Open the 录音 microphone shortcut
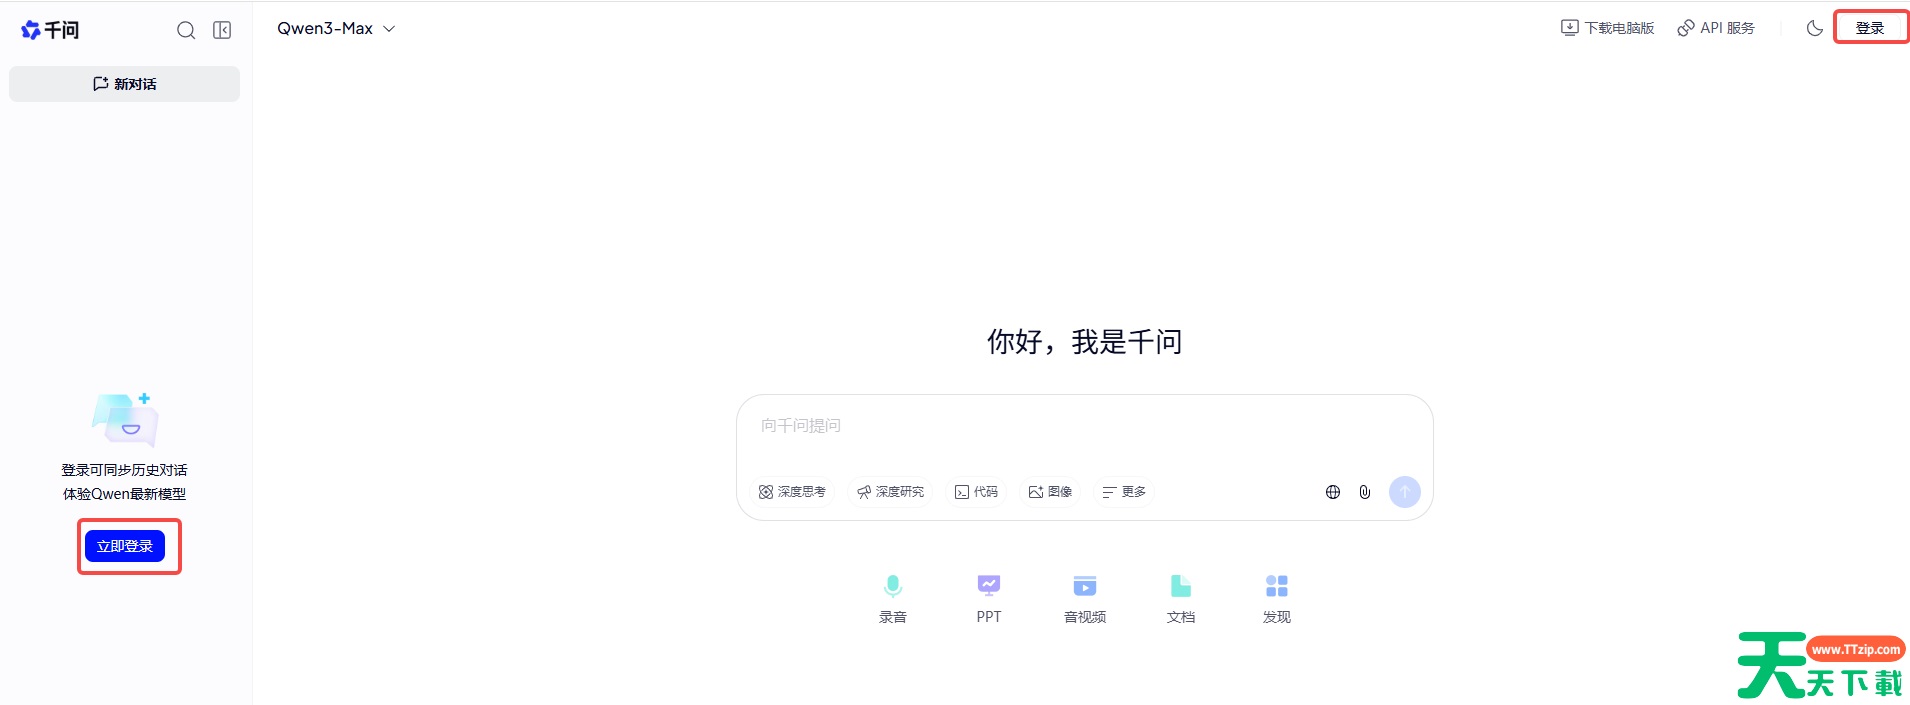Viewport: 1910px width, 705px height. click(x=893, y=598)
